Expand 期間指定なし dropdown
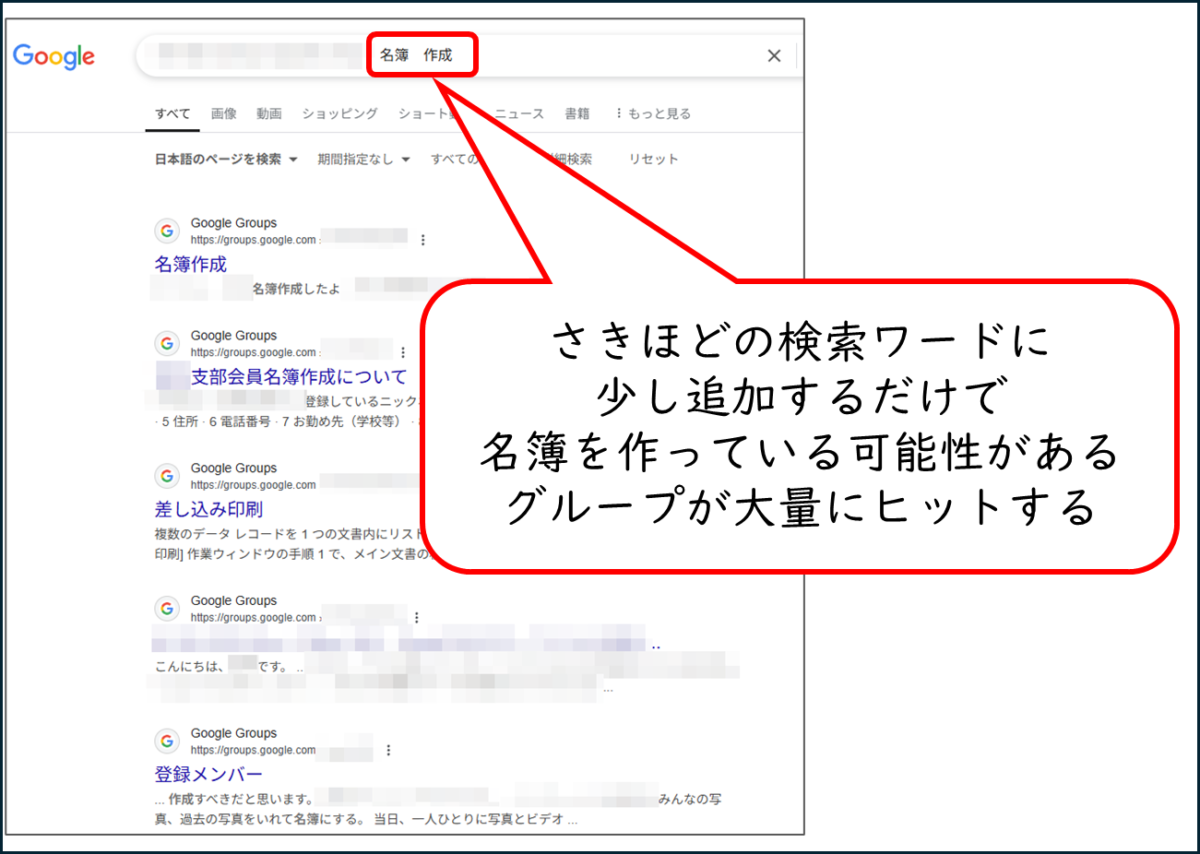This screenshot has height=854, width=1200. 364,159
